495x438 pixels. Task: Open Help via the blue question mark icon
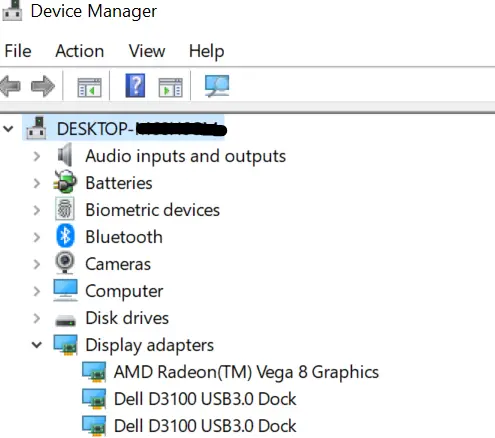click(135, 86)
